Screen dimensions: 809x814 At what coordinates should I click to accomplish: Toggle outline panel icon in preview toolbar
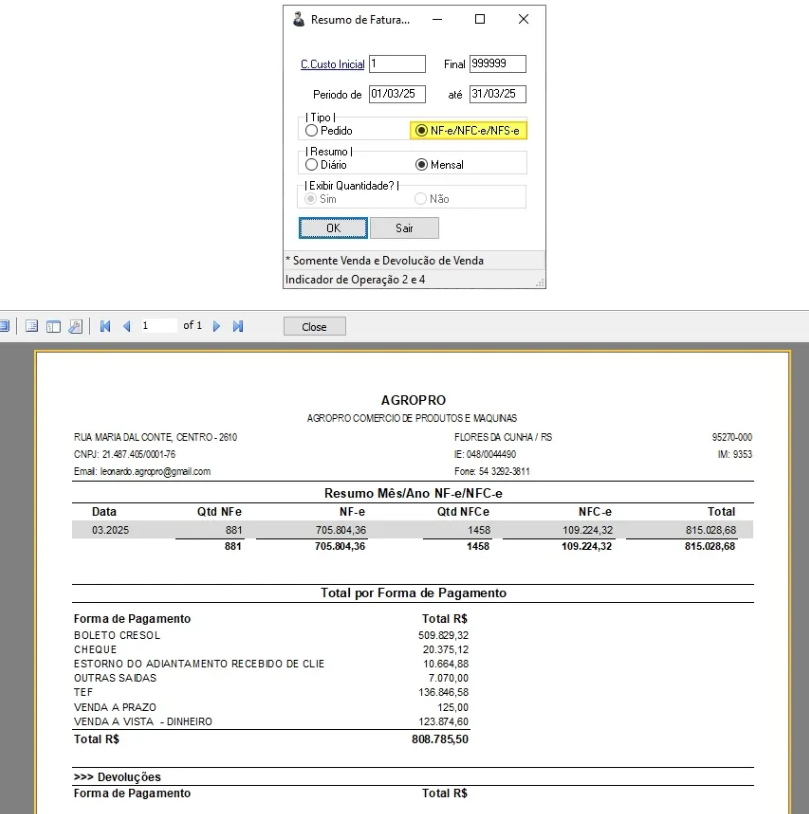click(x=53, y=326)
